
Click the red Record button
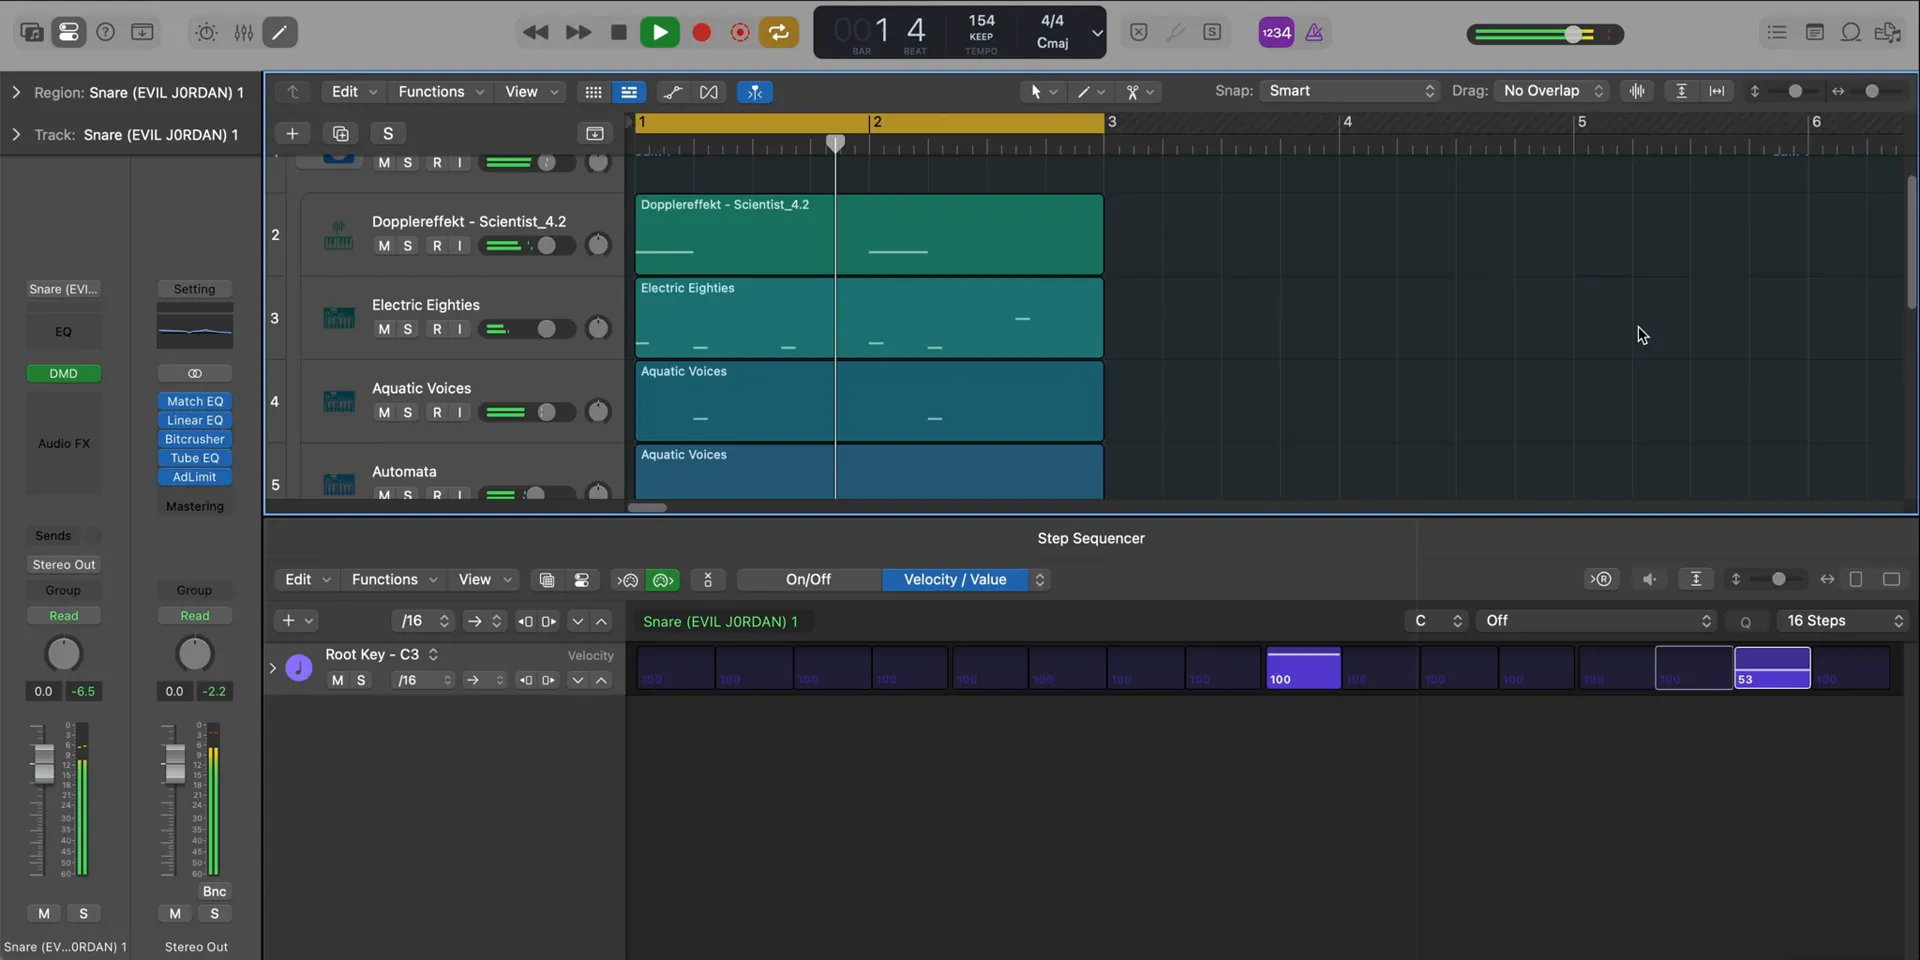pyautogui.click(x=702, y=32)
